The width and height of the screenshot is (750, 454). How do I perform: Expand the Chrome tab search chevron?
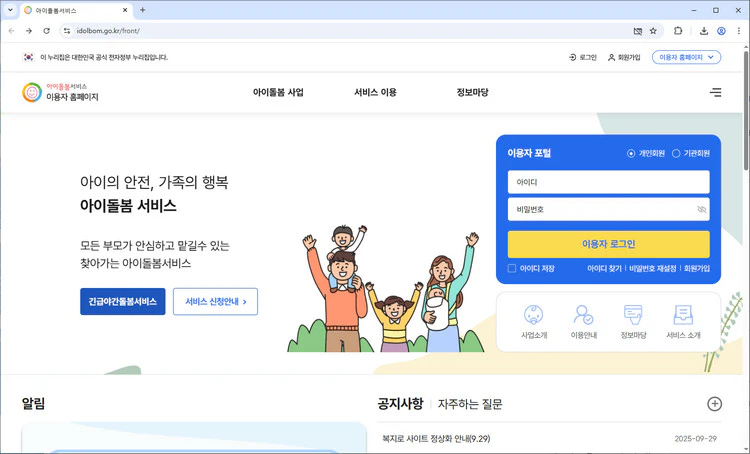tap(10, 10)
